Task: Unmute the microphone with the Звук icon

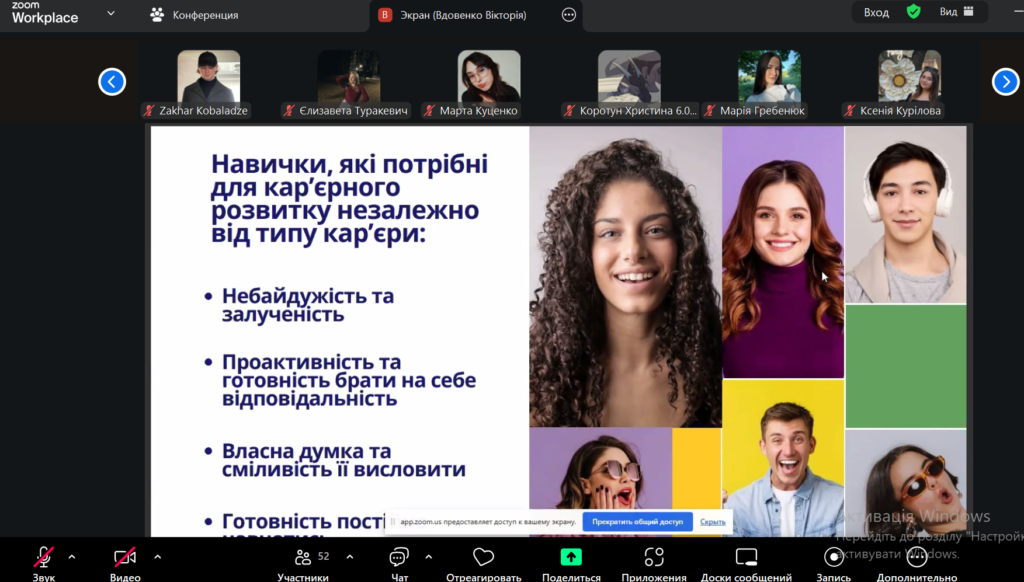Action: click(x=43, y=557)
